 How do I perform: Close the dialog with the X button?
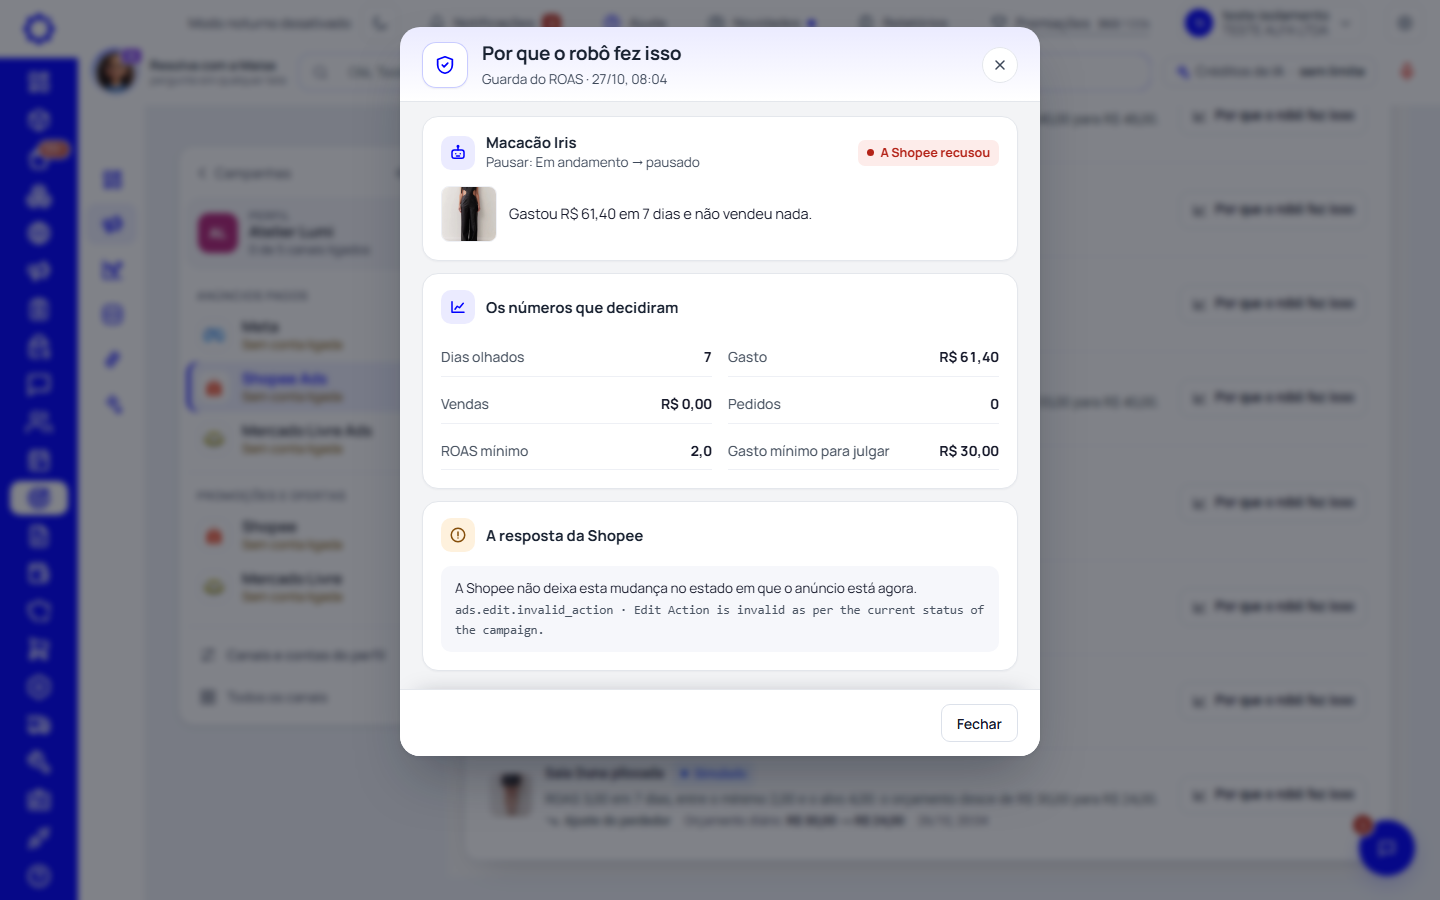pos(999,65)
